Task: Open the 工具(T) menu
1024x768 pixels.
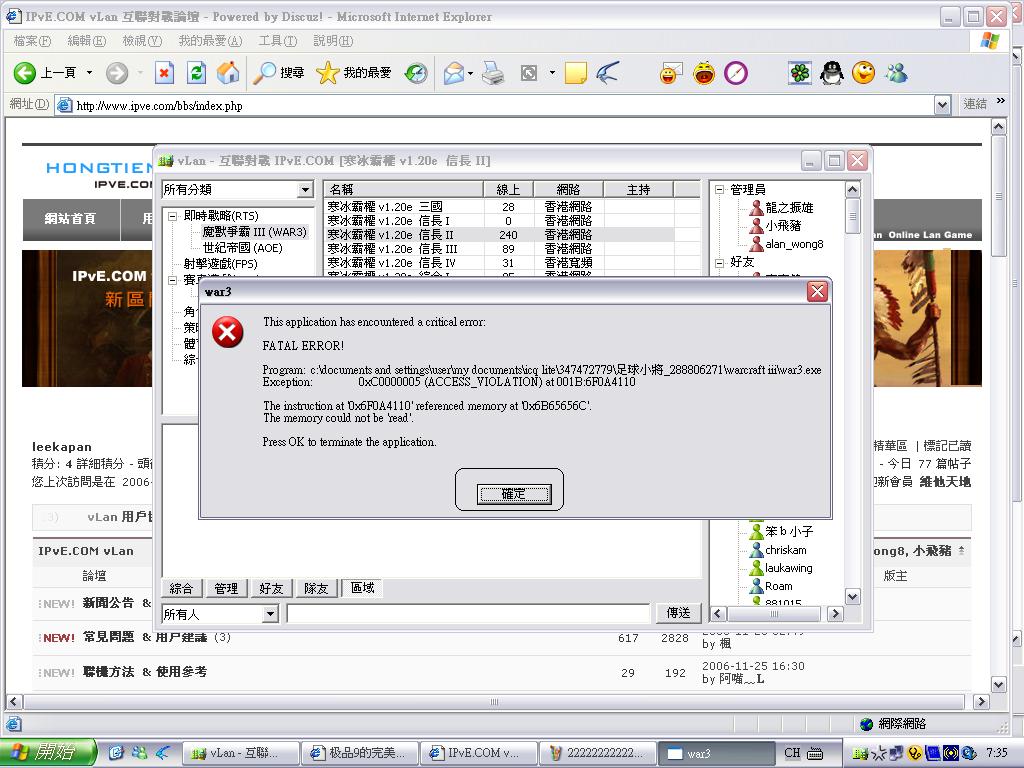Action: coord(278,41)
